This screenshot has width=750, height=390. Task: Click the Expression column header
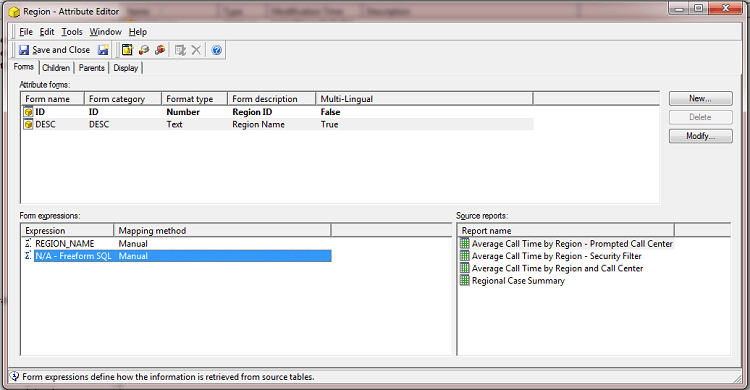tap(67, 231)
